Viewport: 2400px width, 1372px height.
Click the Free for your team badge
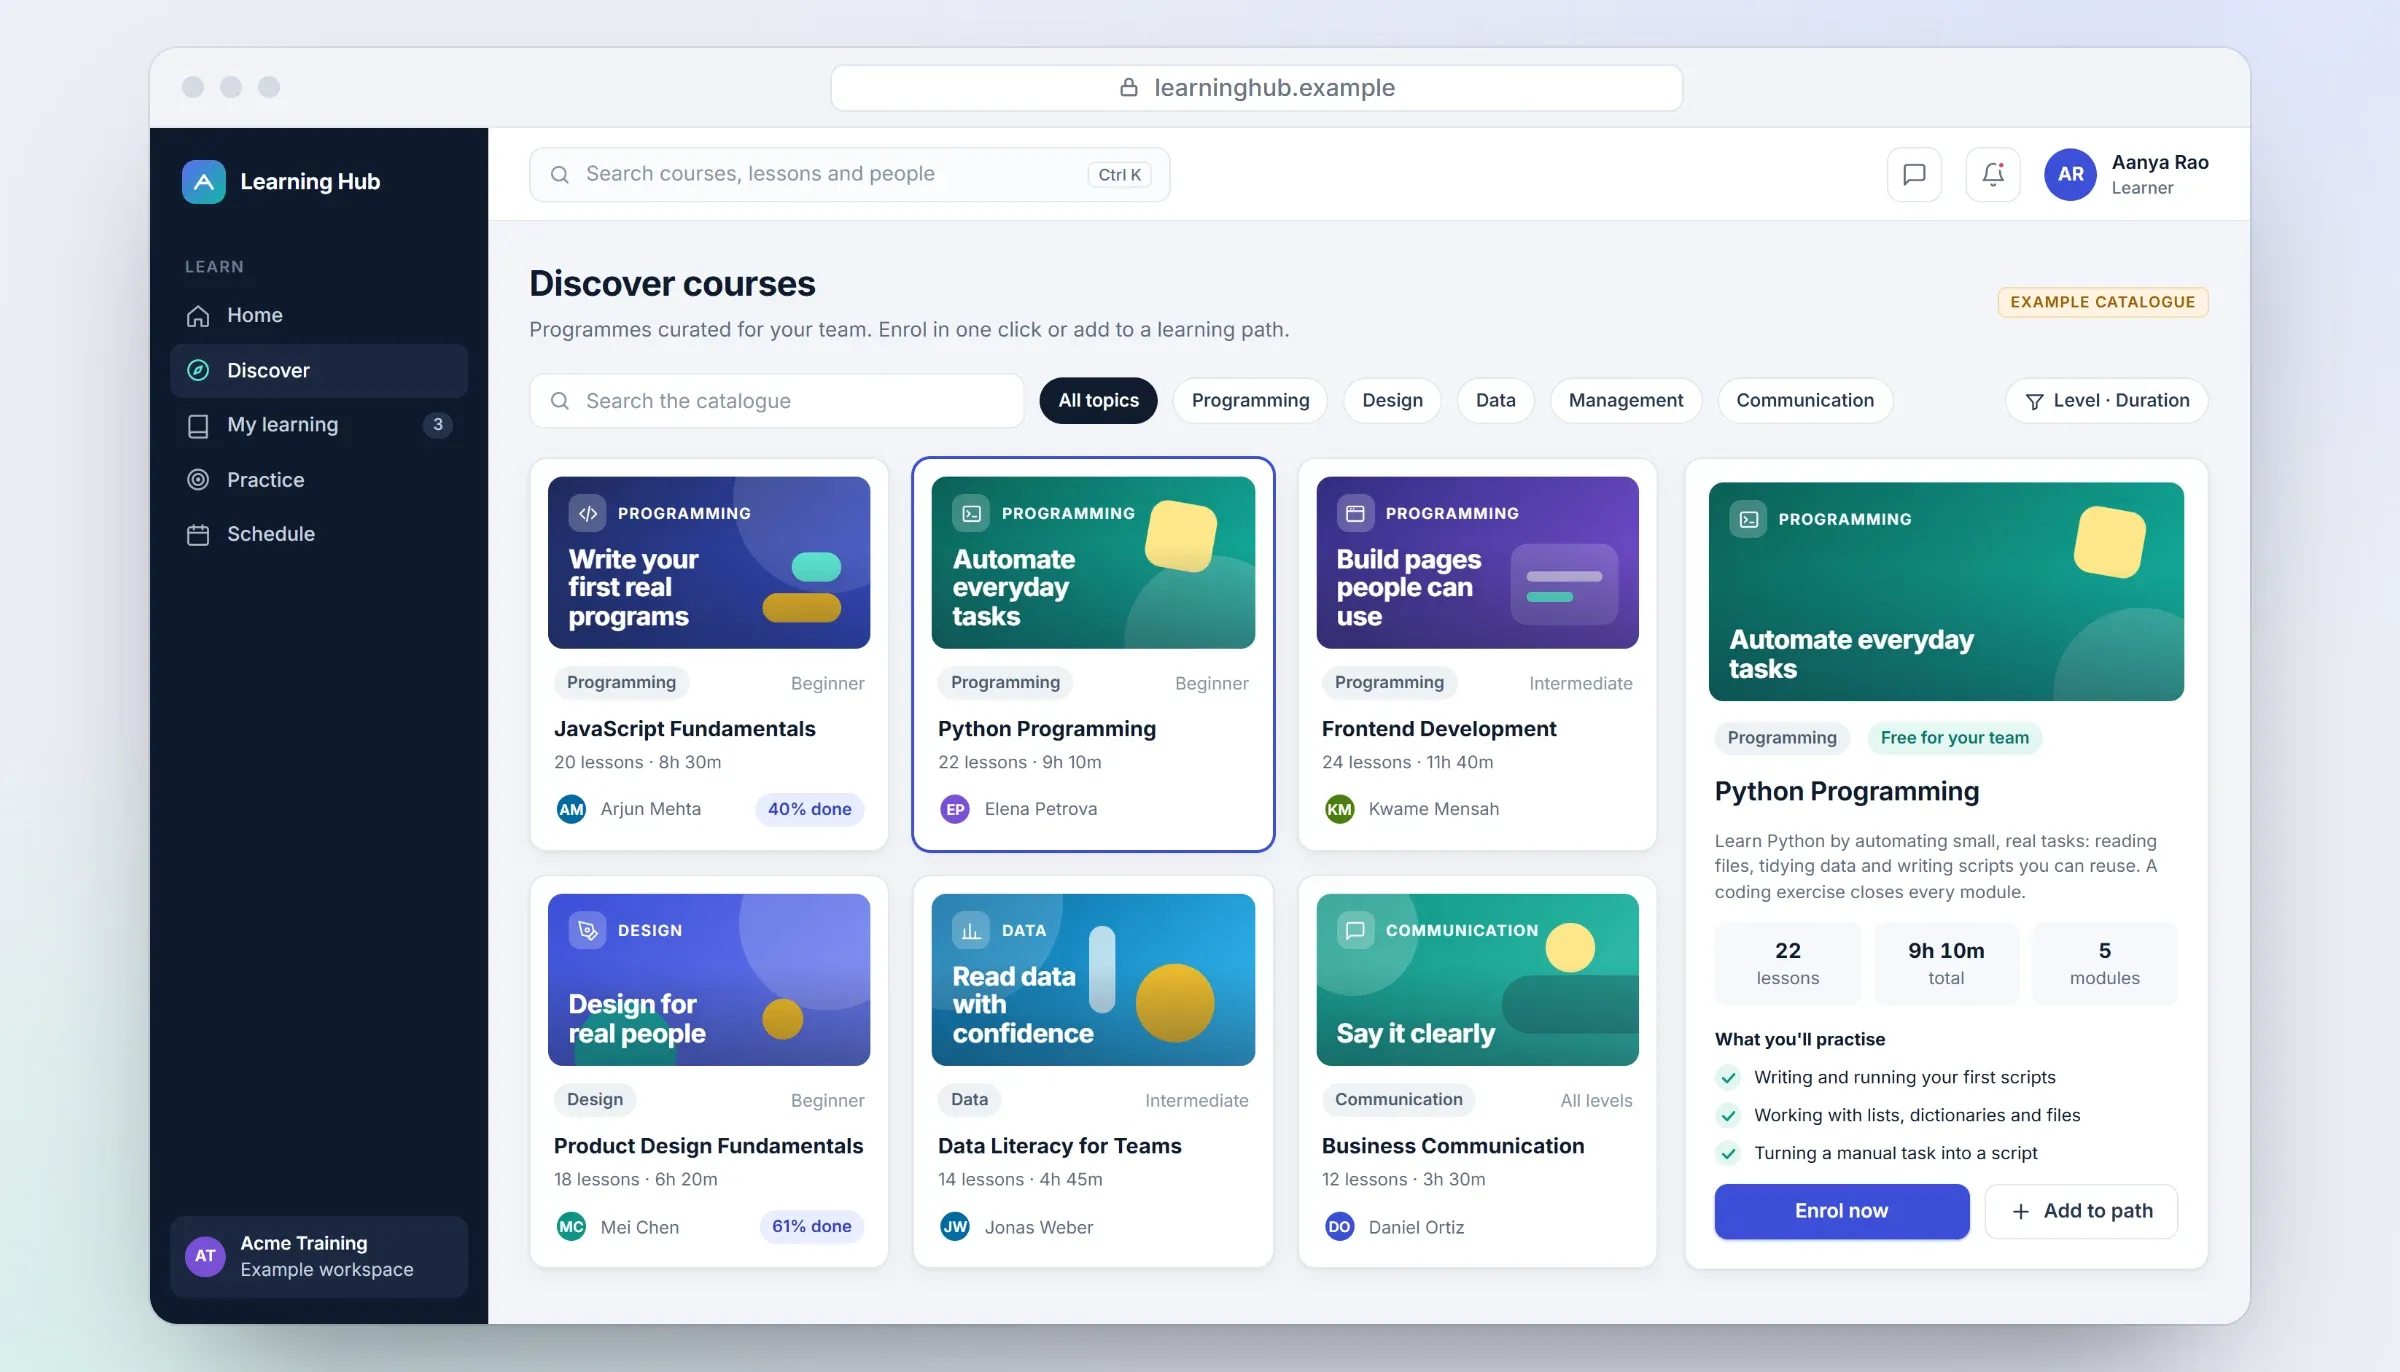1954,738
